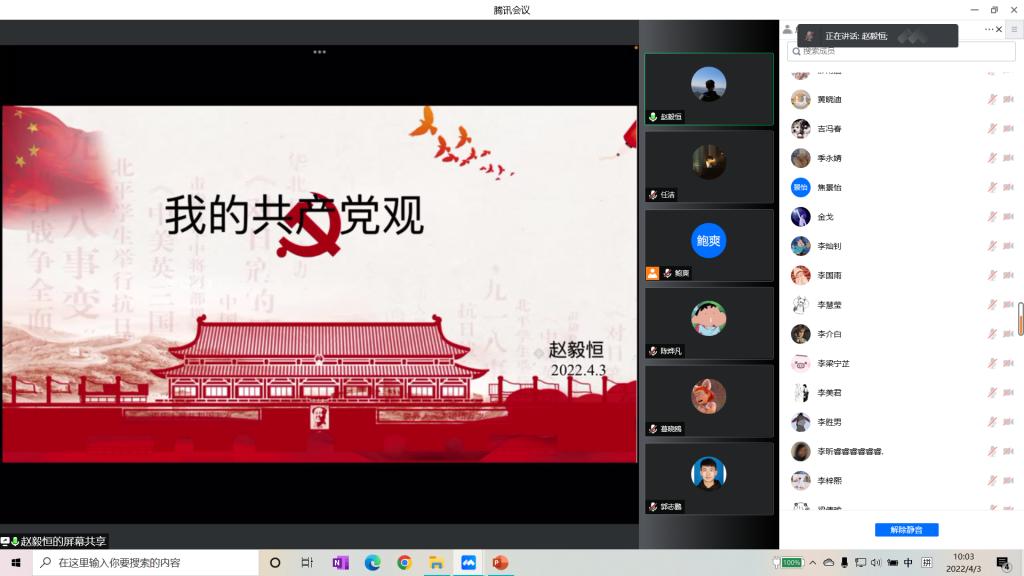Select 赵毅恒's video tile

coord(709,89)
